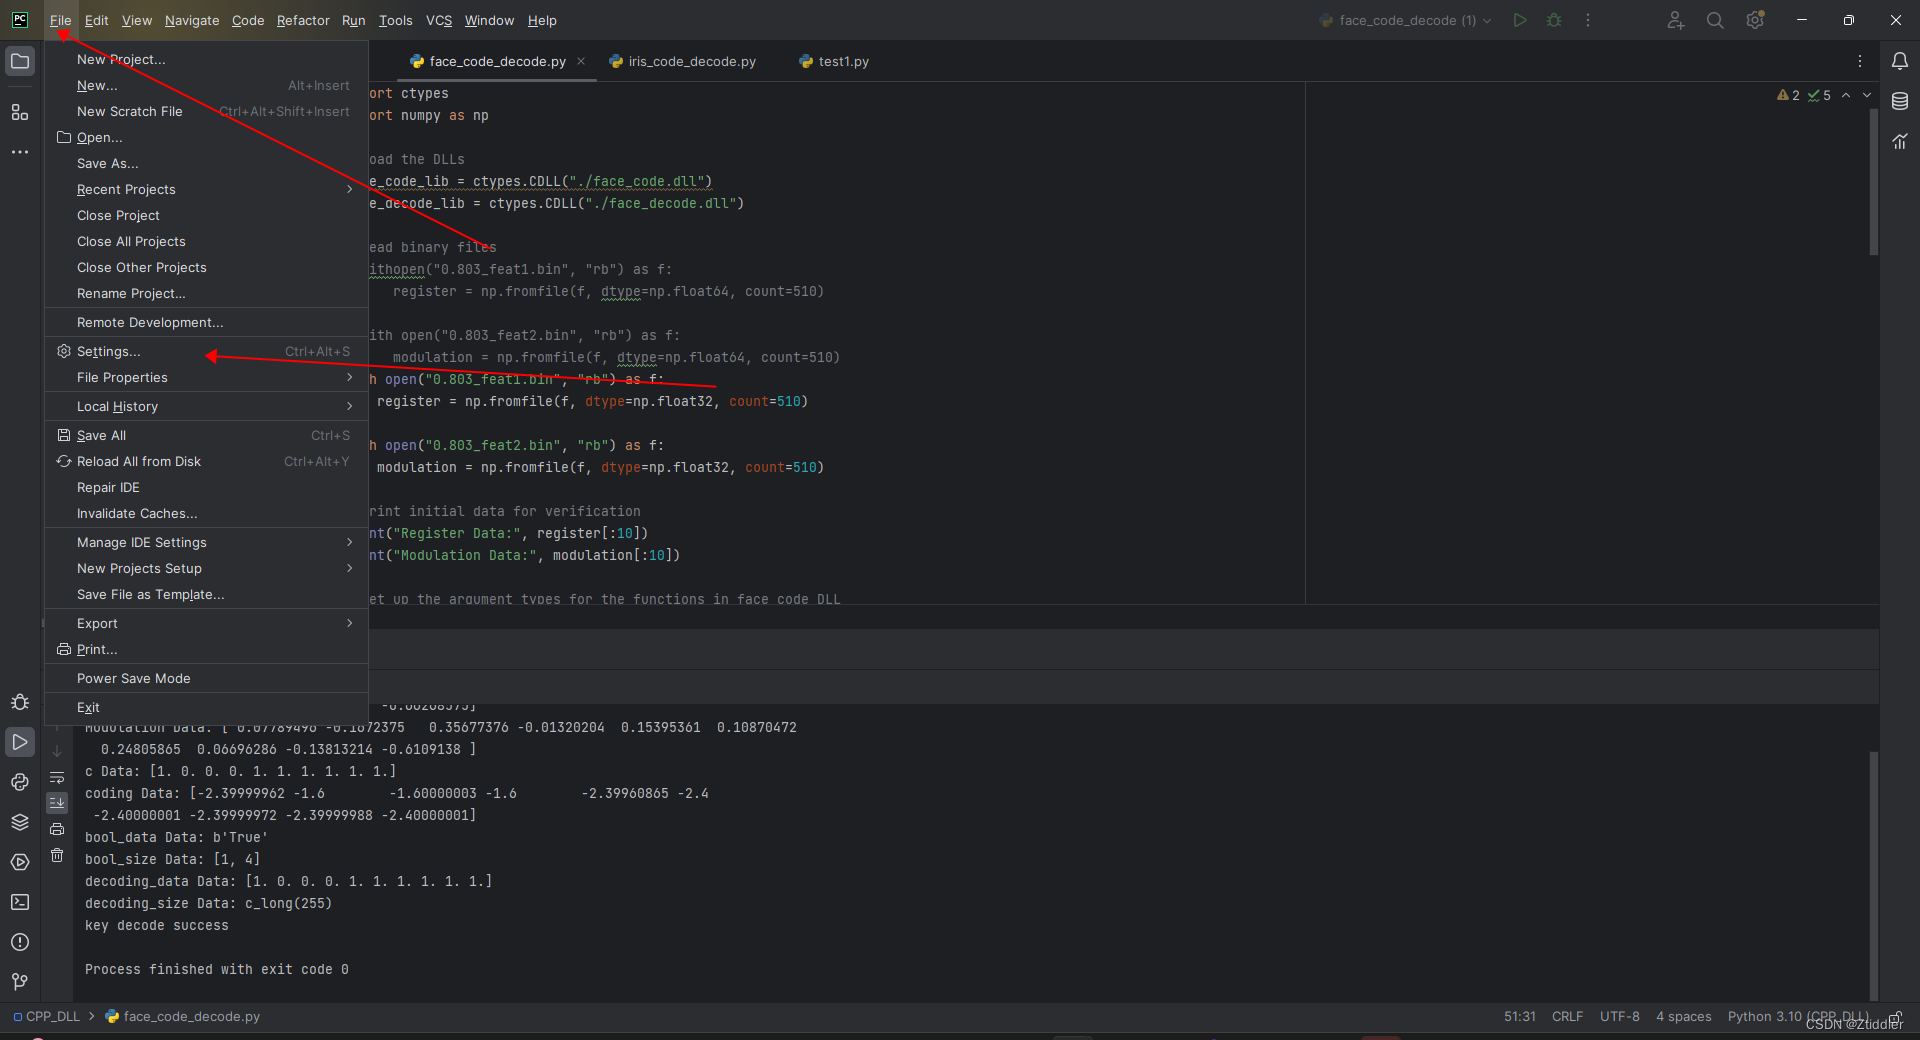Expand the Recent Projects submenu

click(x=125, y=189)
